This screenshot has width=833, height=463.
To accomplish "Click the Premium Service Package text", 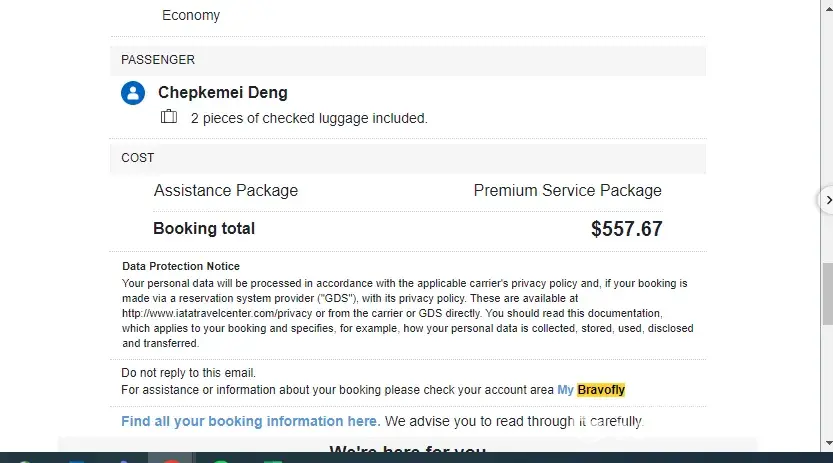I will tap(567, 190).
